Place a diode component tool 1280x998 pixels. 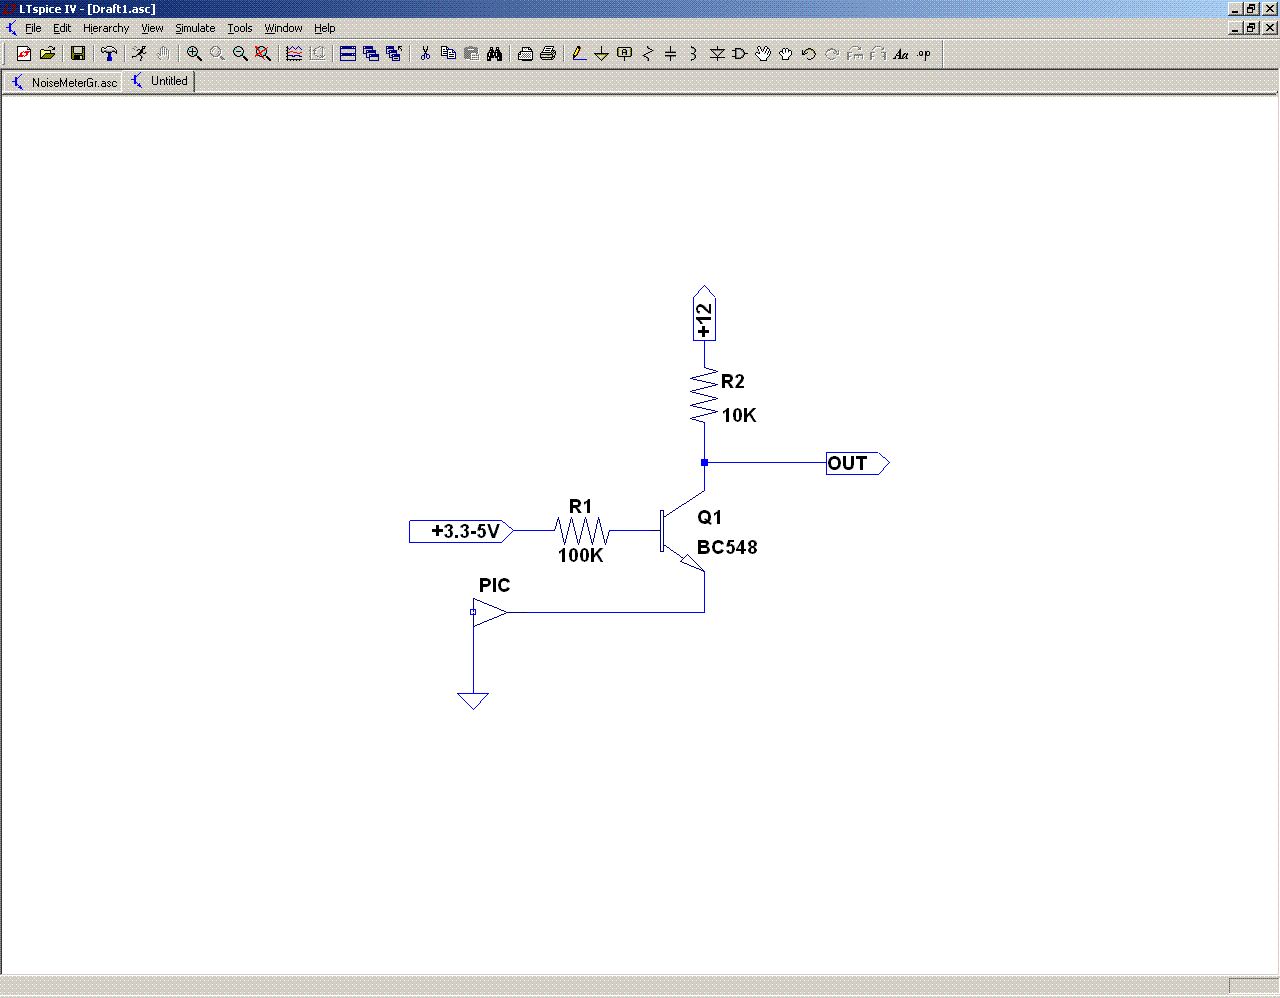tap(716, 54)
